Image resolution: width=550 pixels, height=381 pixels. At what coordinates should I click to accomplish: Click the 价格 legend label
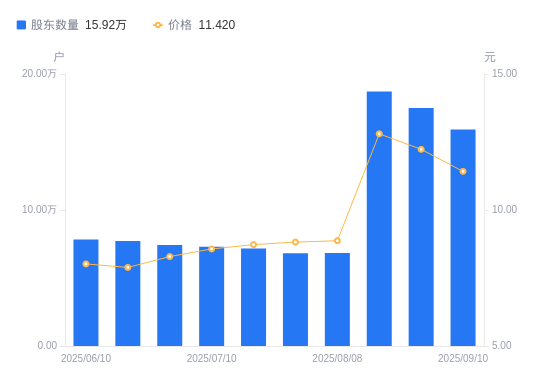point(180,25)
